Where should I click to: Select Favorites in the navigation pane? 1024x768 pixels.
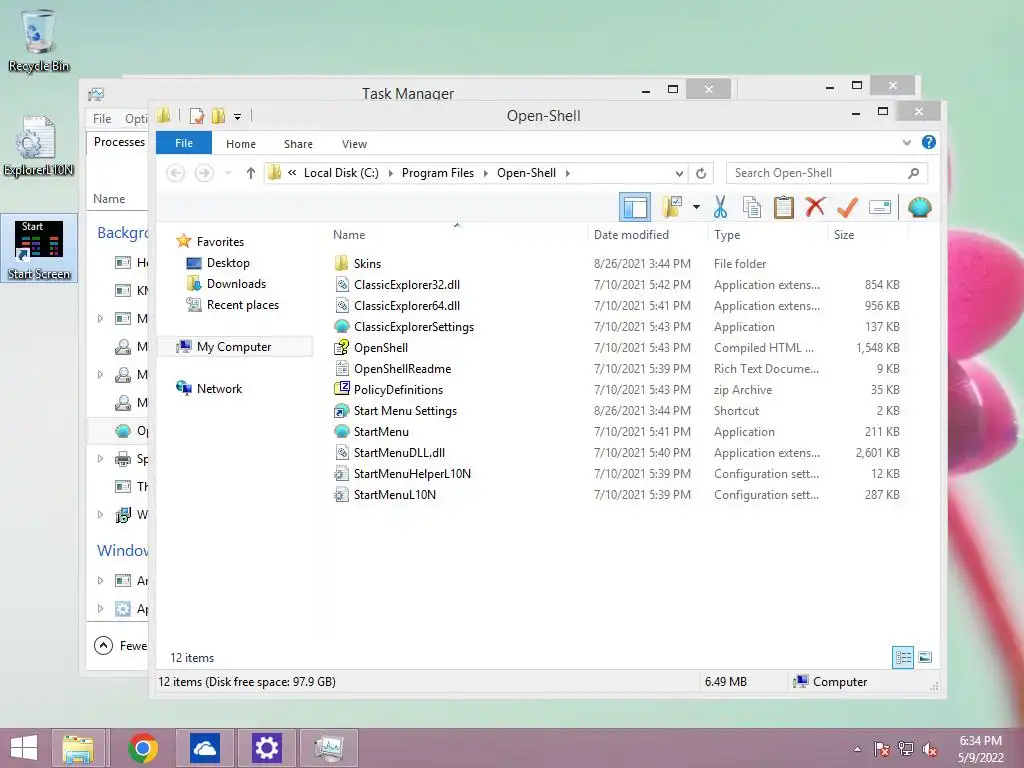[220, 242]
